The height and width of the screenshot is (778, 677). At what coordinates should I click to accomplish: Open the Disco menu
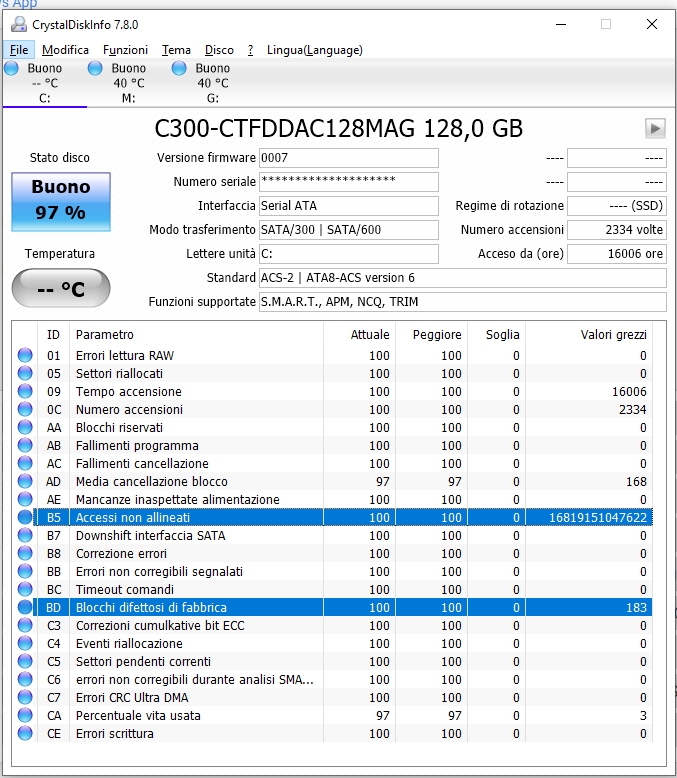point(219,50)
